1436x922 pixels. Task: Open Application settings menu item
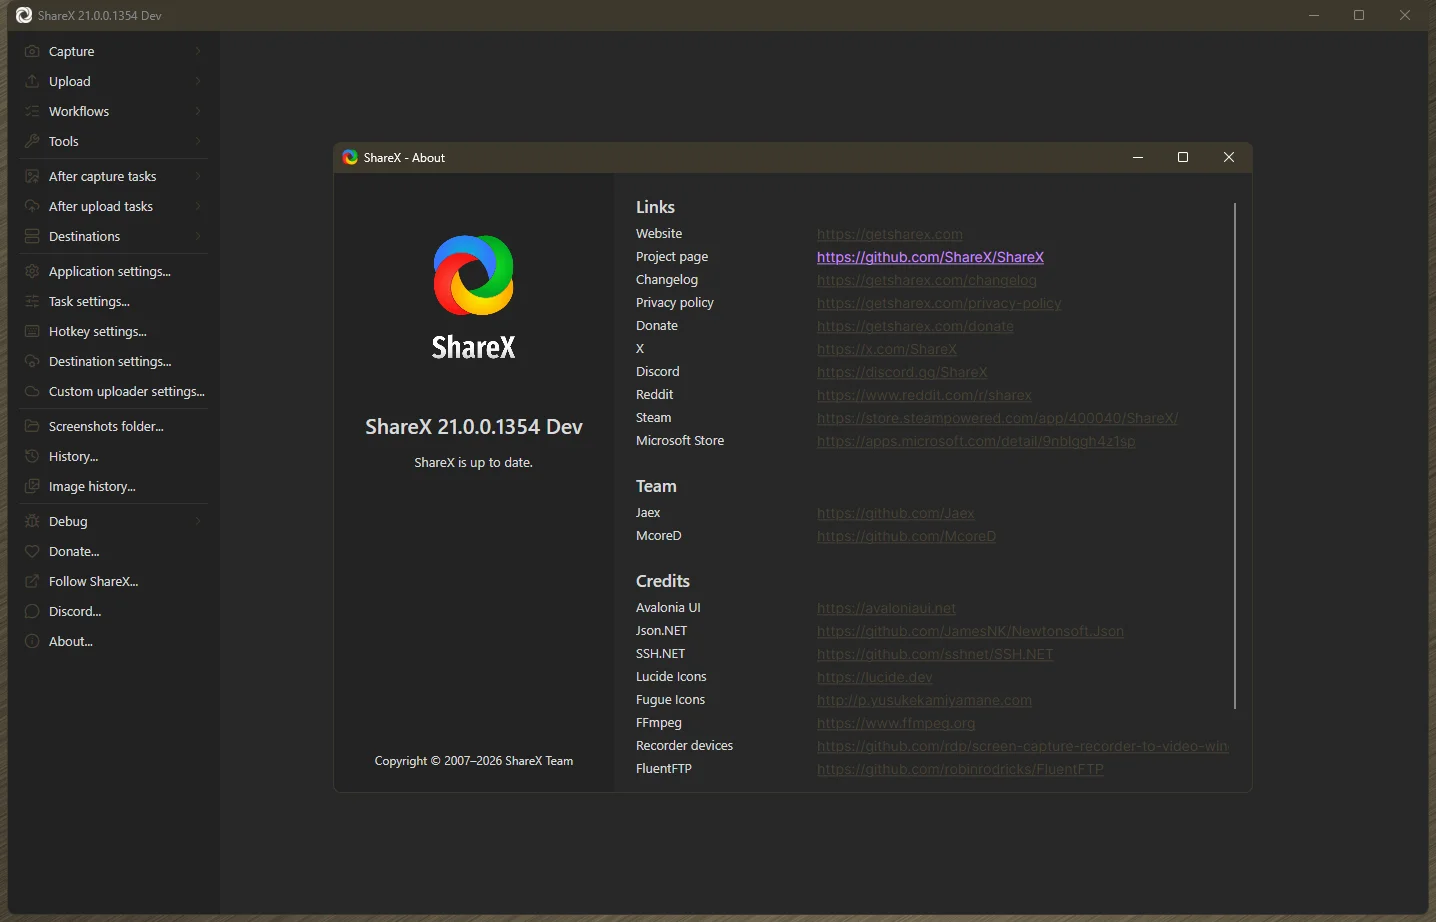click(x=113, y=271)
